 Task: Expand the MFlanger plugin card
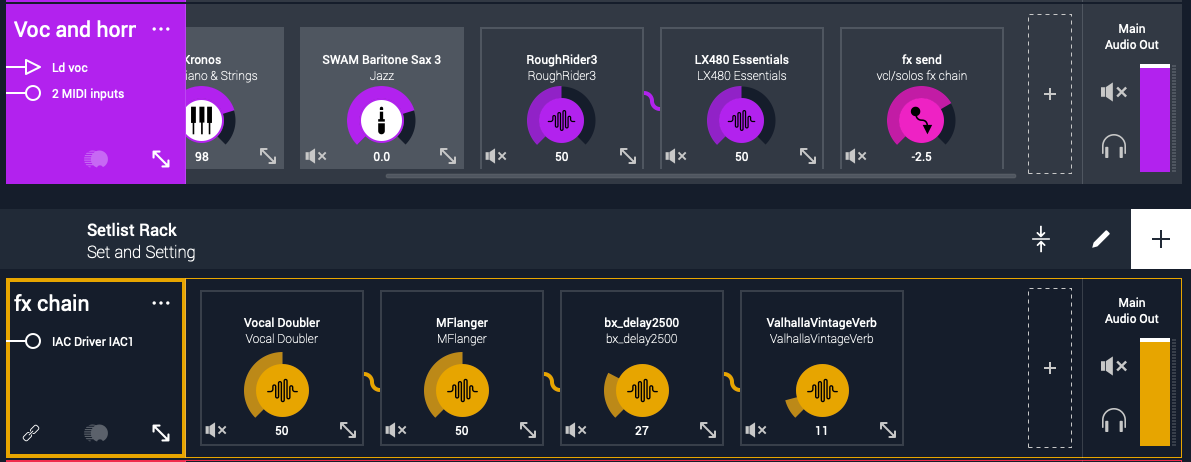pos(528,430)
